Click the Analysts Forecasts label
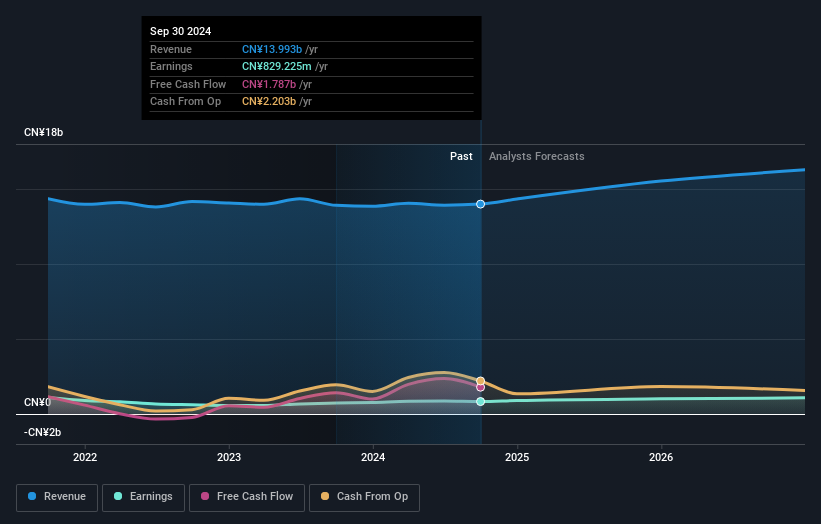The width and height of the screenshot is (821, 524). coord(537,157)
